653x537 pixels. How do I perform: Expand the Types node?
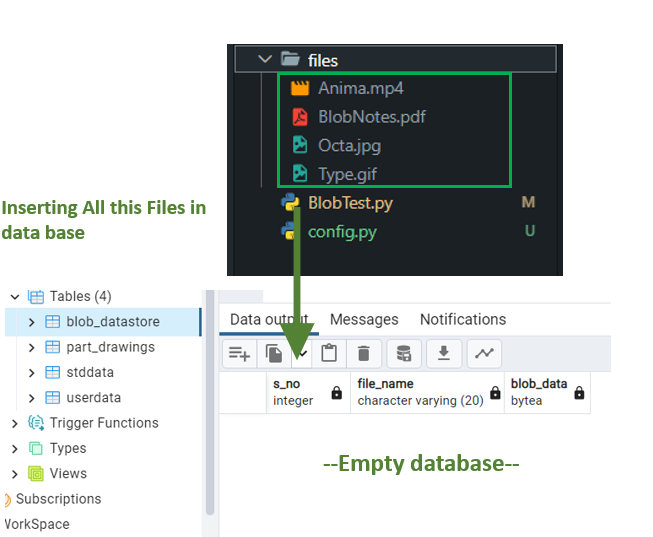point(15,449)
